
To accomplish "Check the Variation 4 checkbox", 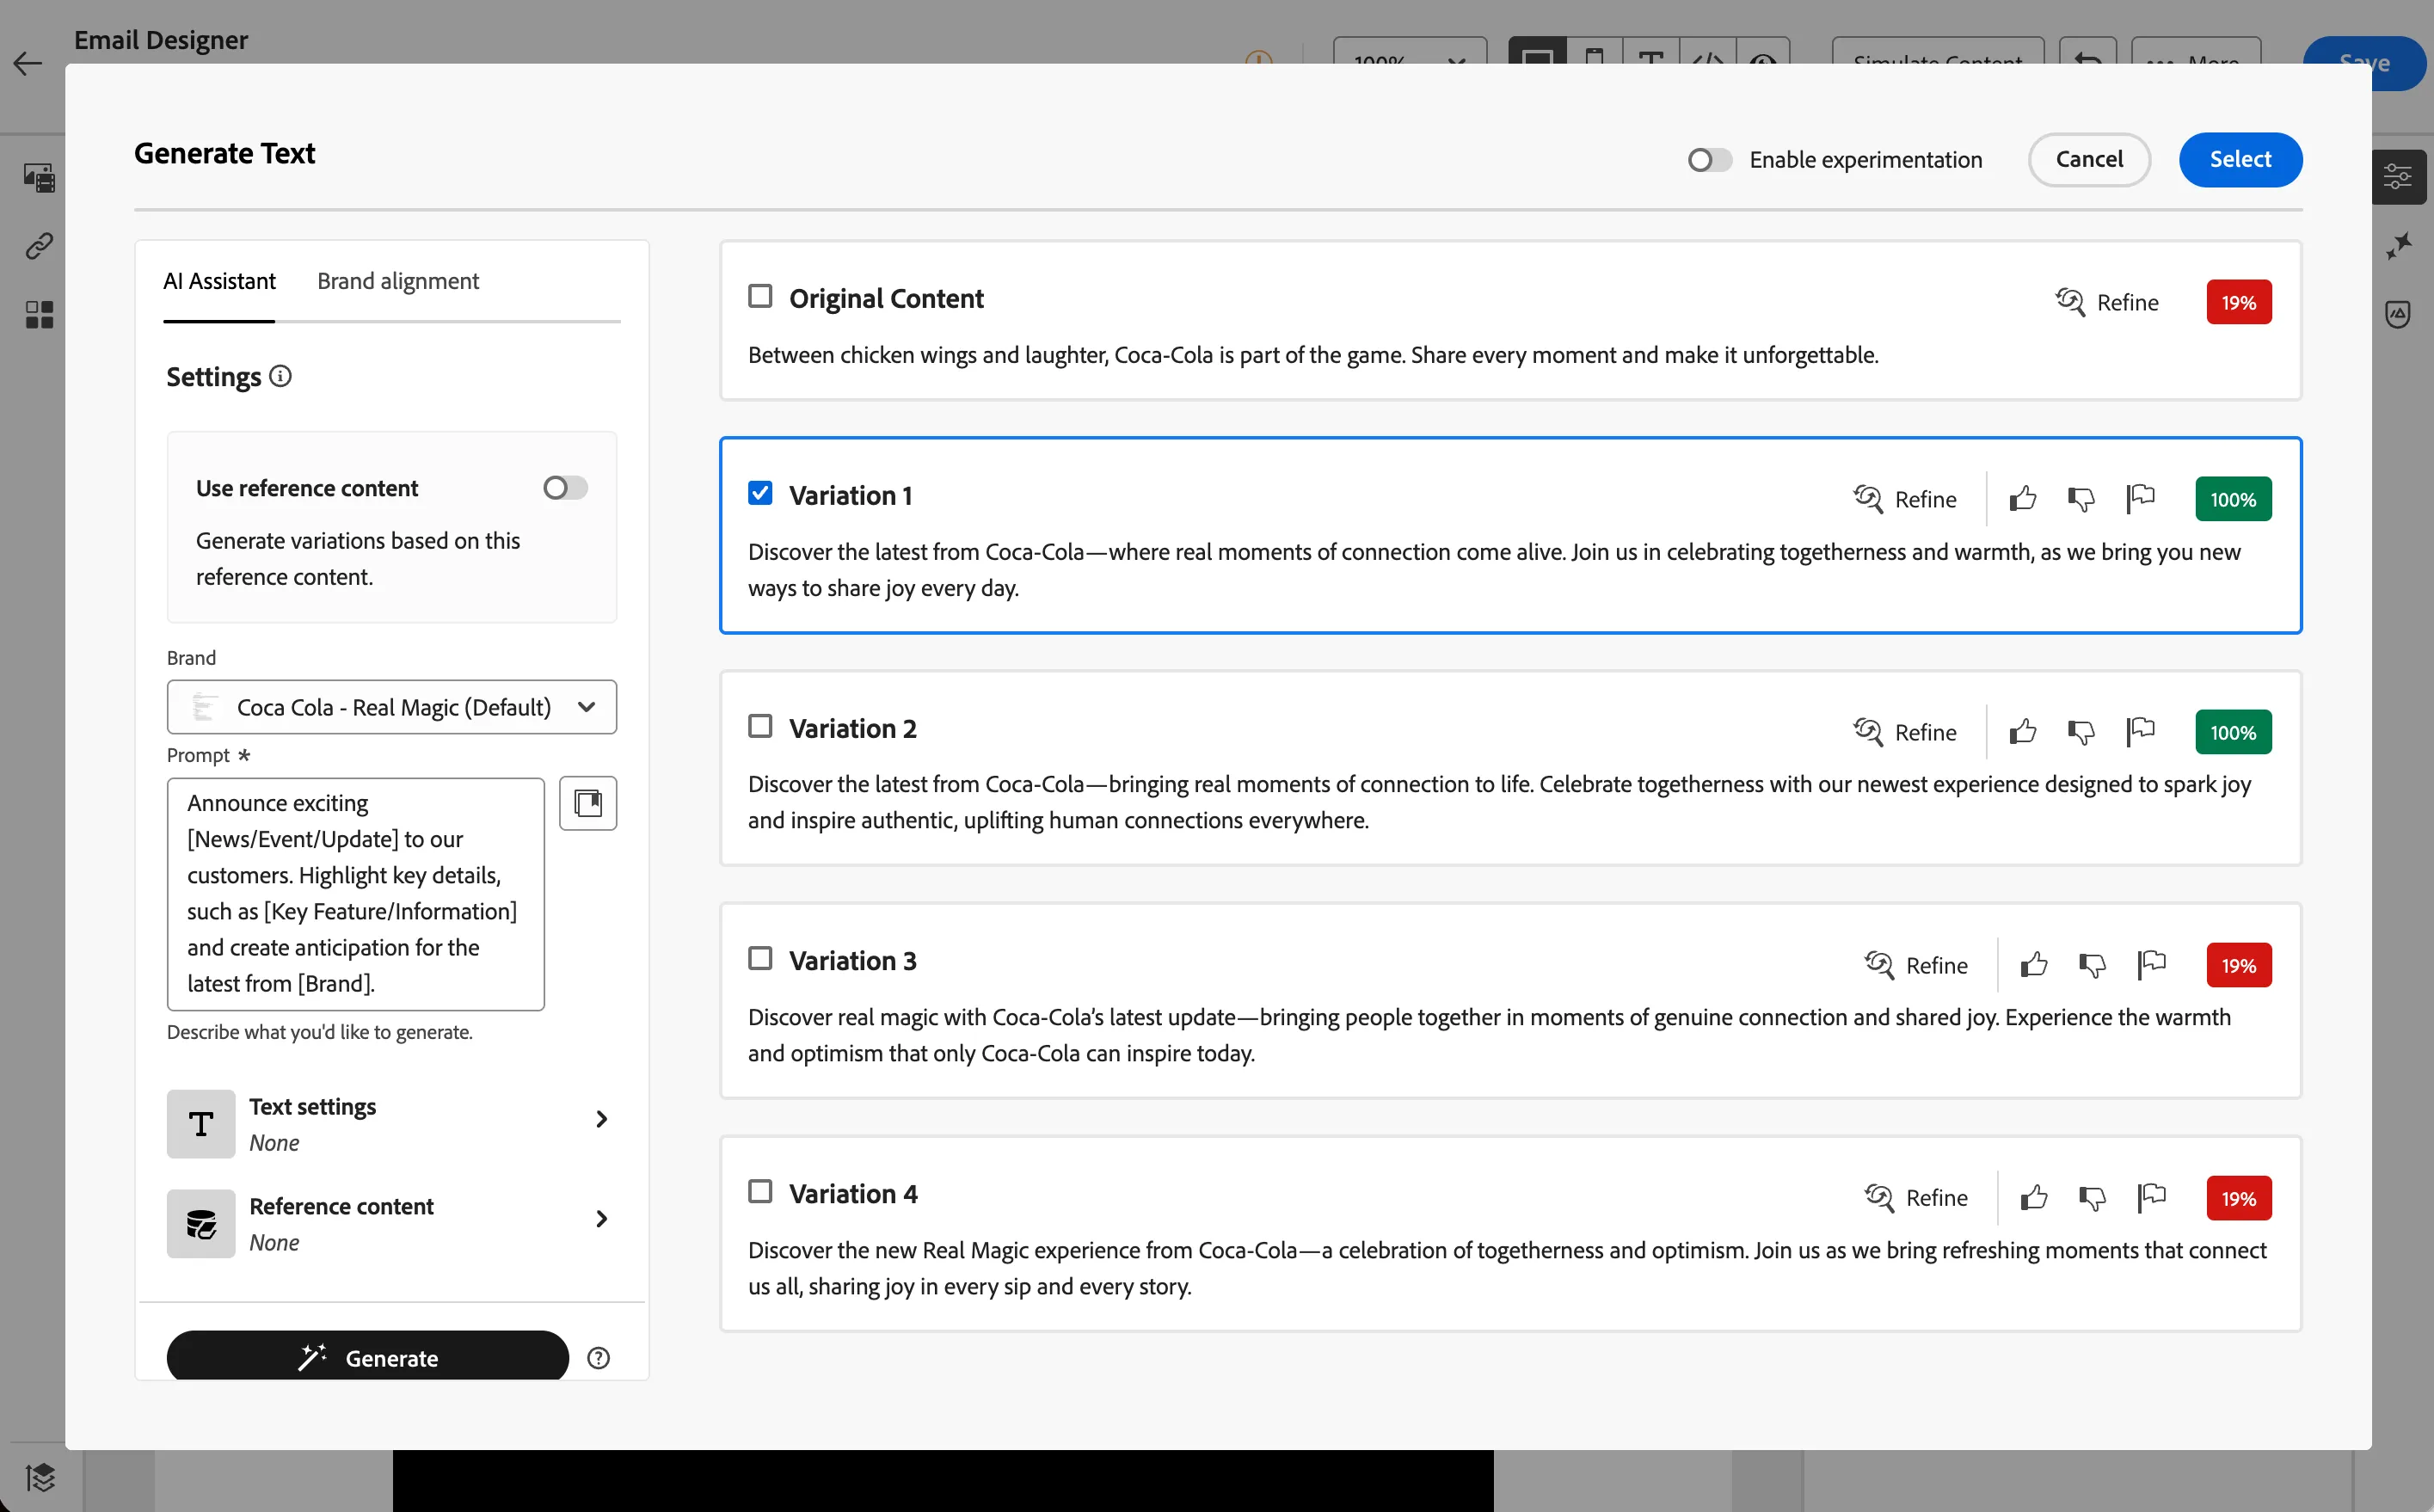I will click(x=760, y=1191).
